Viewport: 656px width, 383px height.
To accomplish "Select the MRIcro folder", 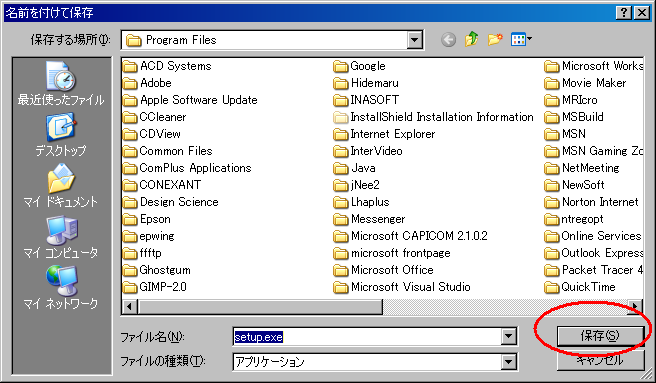I will pos(571,100).
